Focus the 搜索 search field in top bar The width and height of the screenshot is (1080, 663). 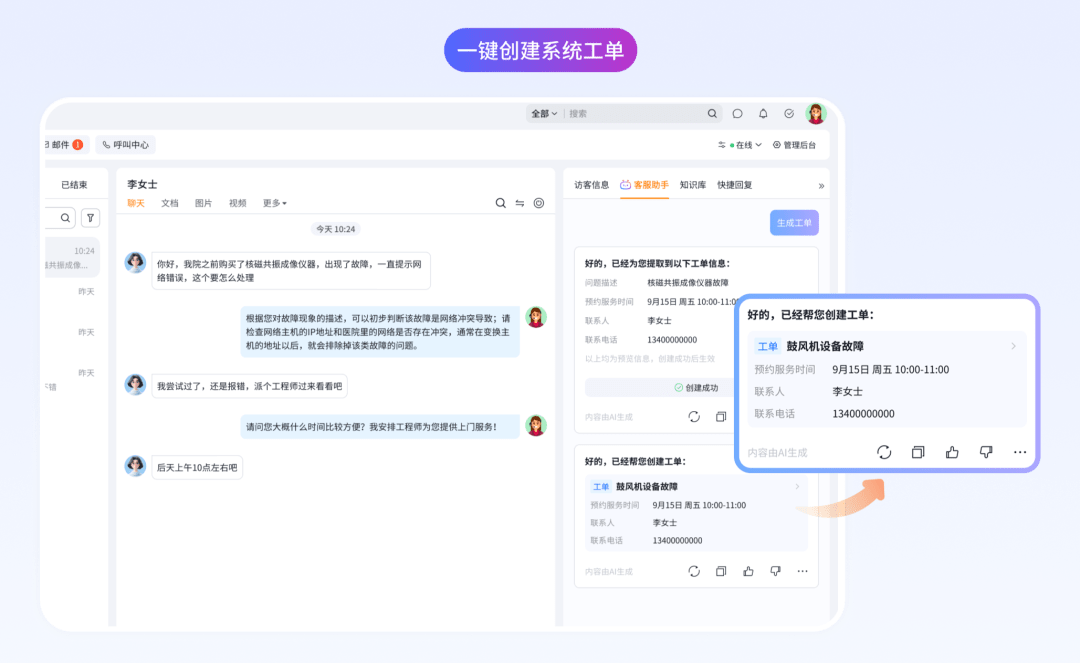tap(635, 114)
